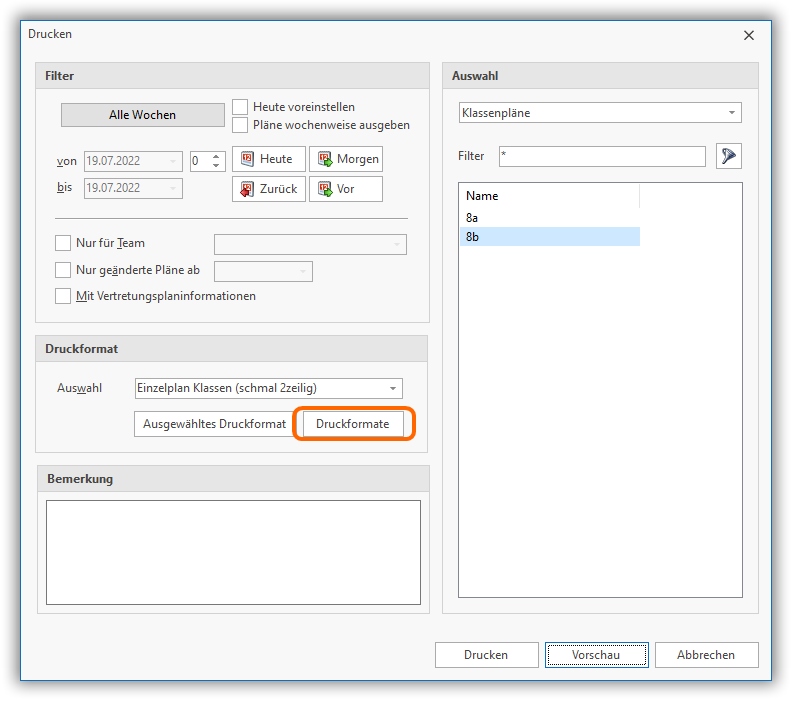Increase the day offset spinner value
The height and width of the screenshot is (701, 792).
[216, 156]
